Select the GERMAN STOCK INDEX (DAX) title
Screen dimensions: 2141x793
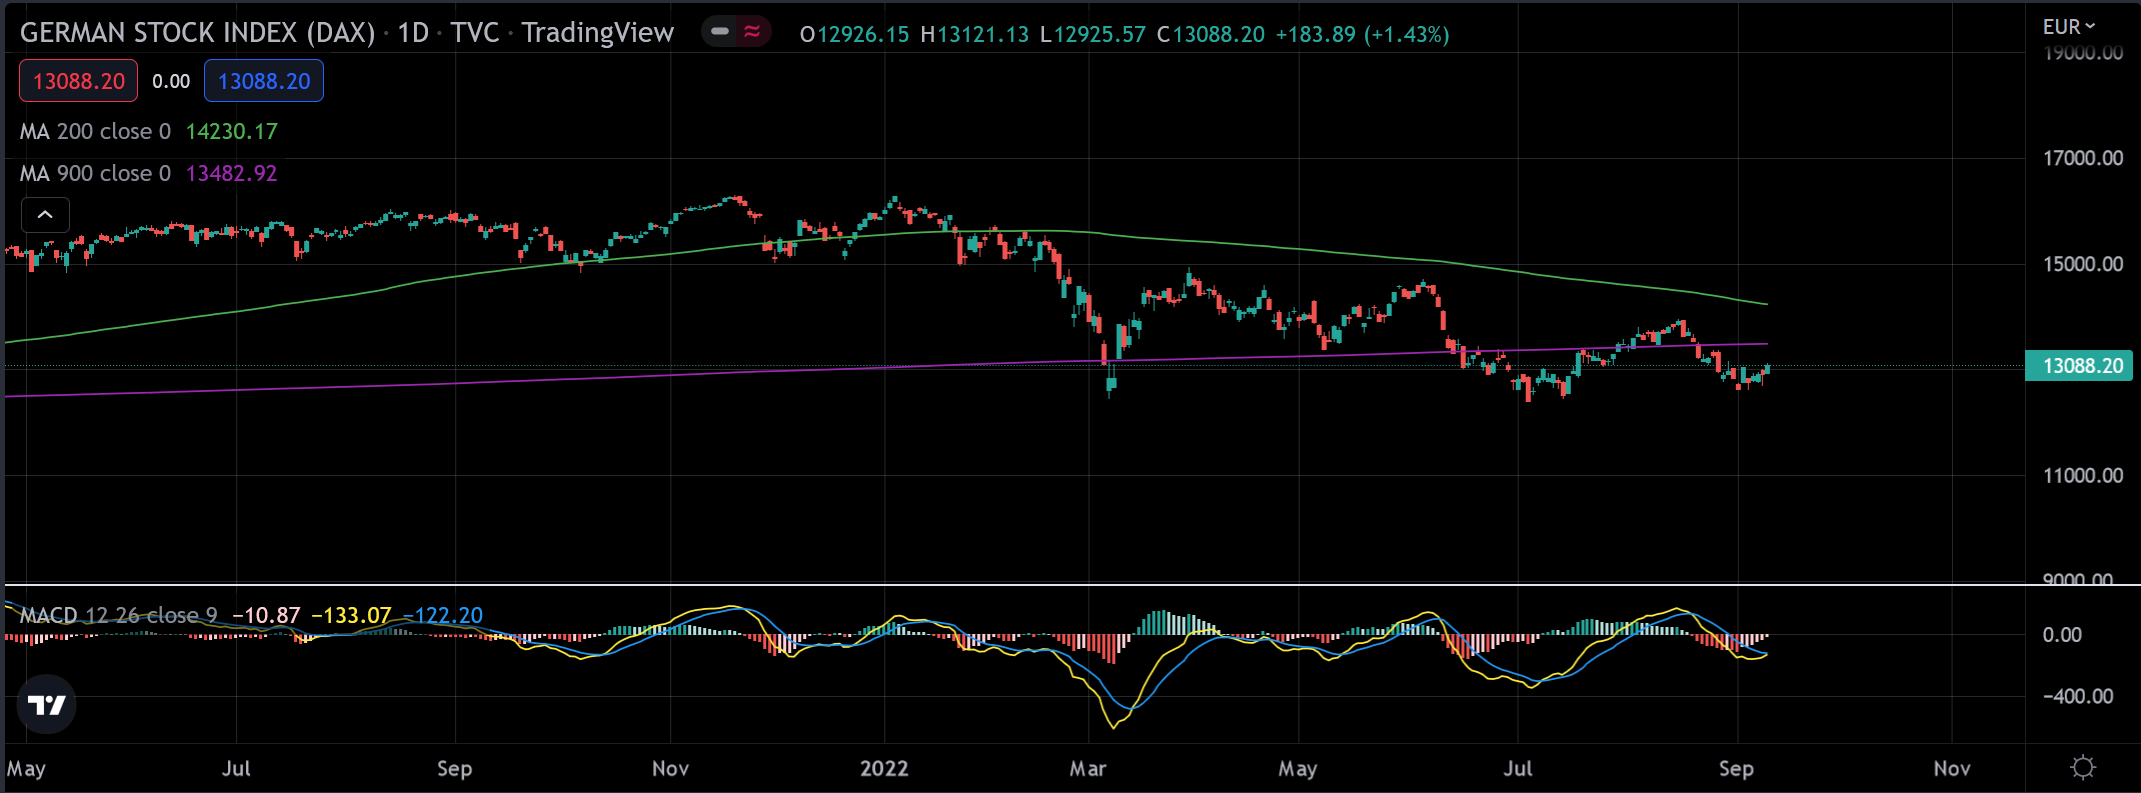click(197, 33)
